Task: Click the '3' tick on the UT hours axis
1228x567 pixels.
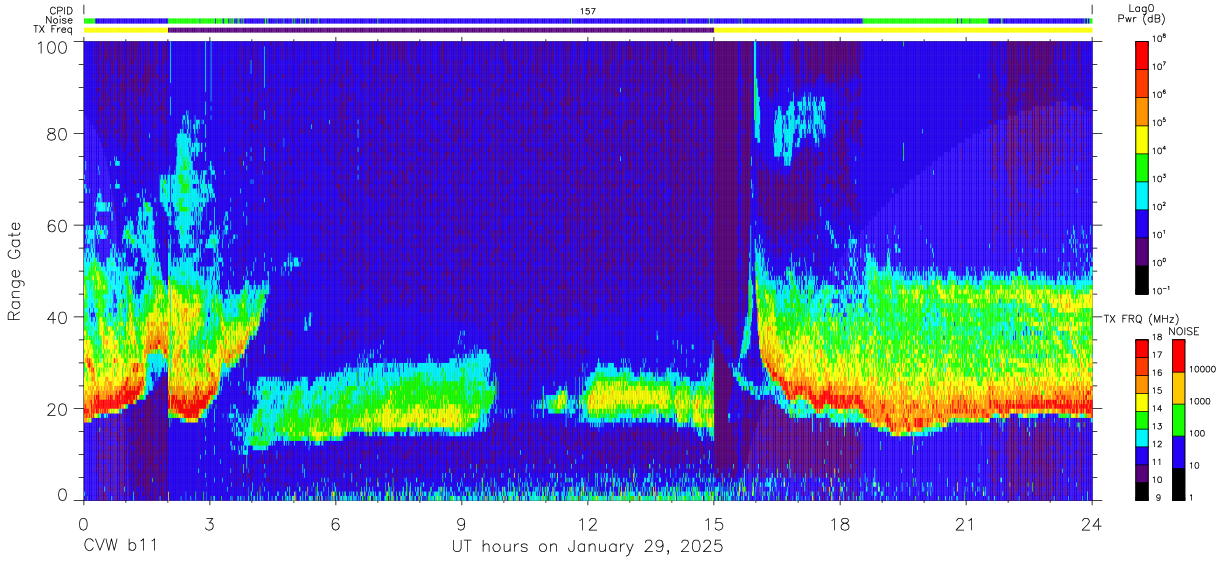Action: pyautogui.click(x=209, y=524)
